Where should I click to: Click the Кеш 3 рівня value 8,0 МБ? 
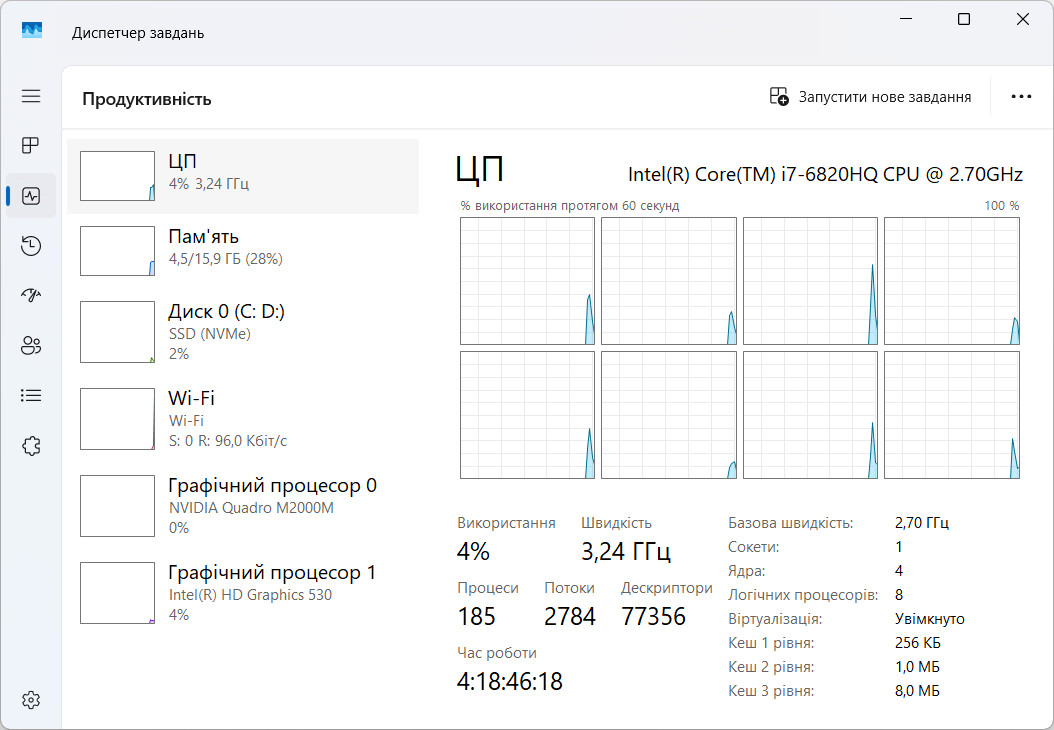click(x=918, y=691)
